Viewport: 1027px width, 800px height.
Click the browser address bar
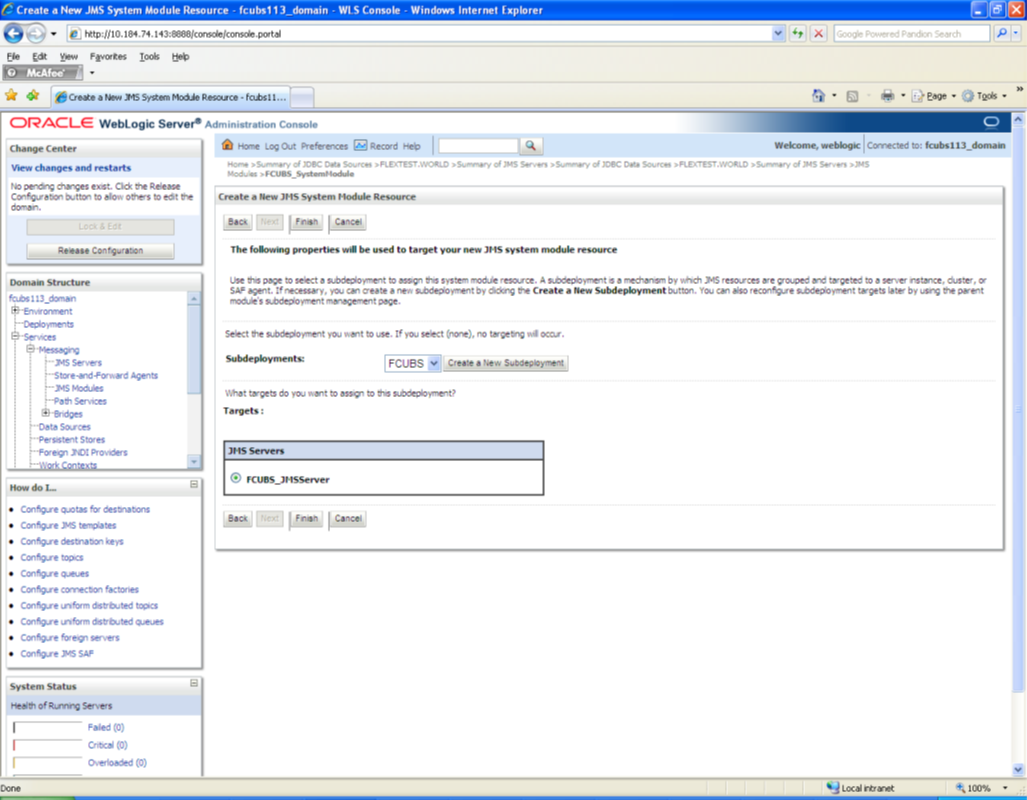(419, 33)
